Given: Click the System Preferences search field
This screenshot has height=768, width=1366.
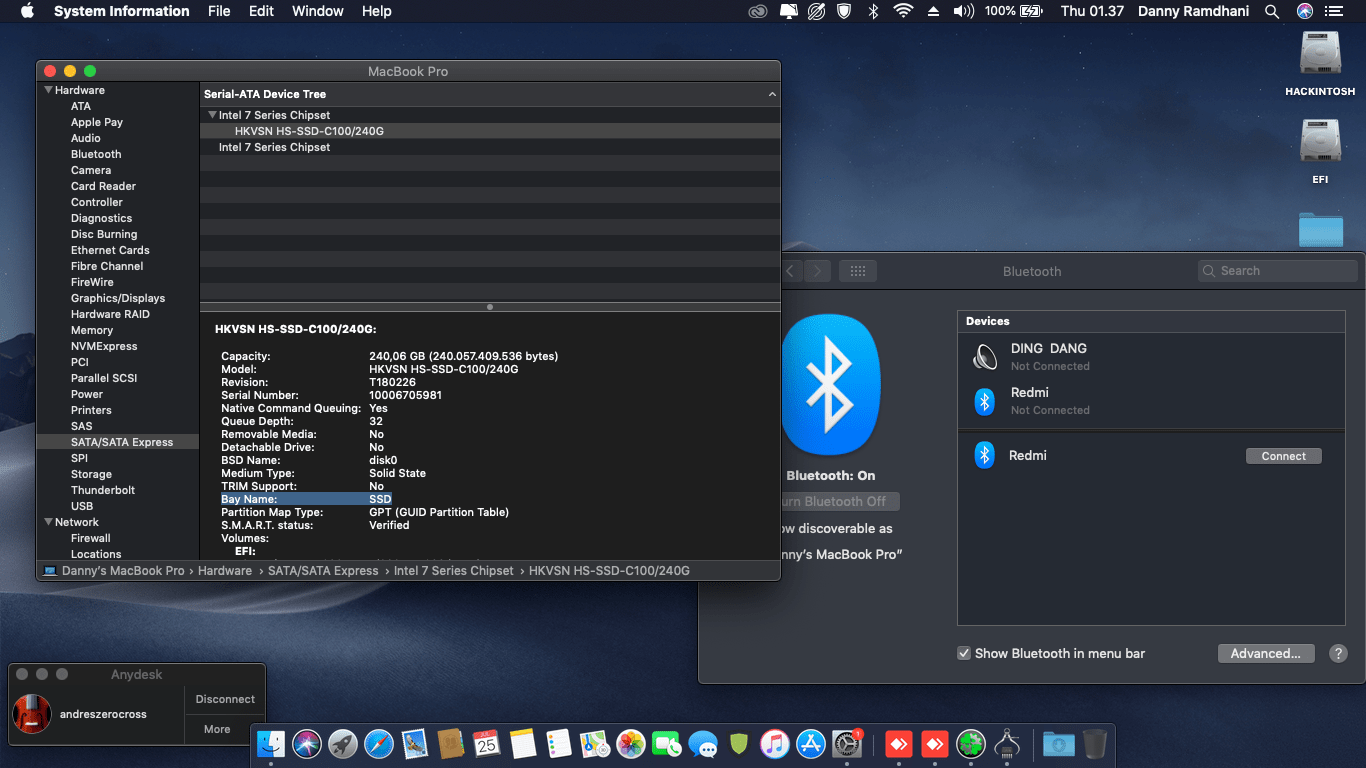Looking at the screenshot, I should point(1277,271).
